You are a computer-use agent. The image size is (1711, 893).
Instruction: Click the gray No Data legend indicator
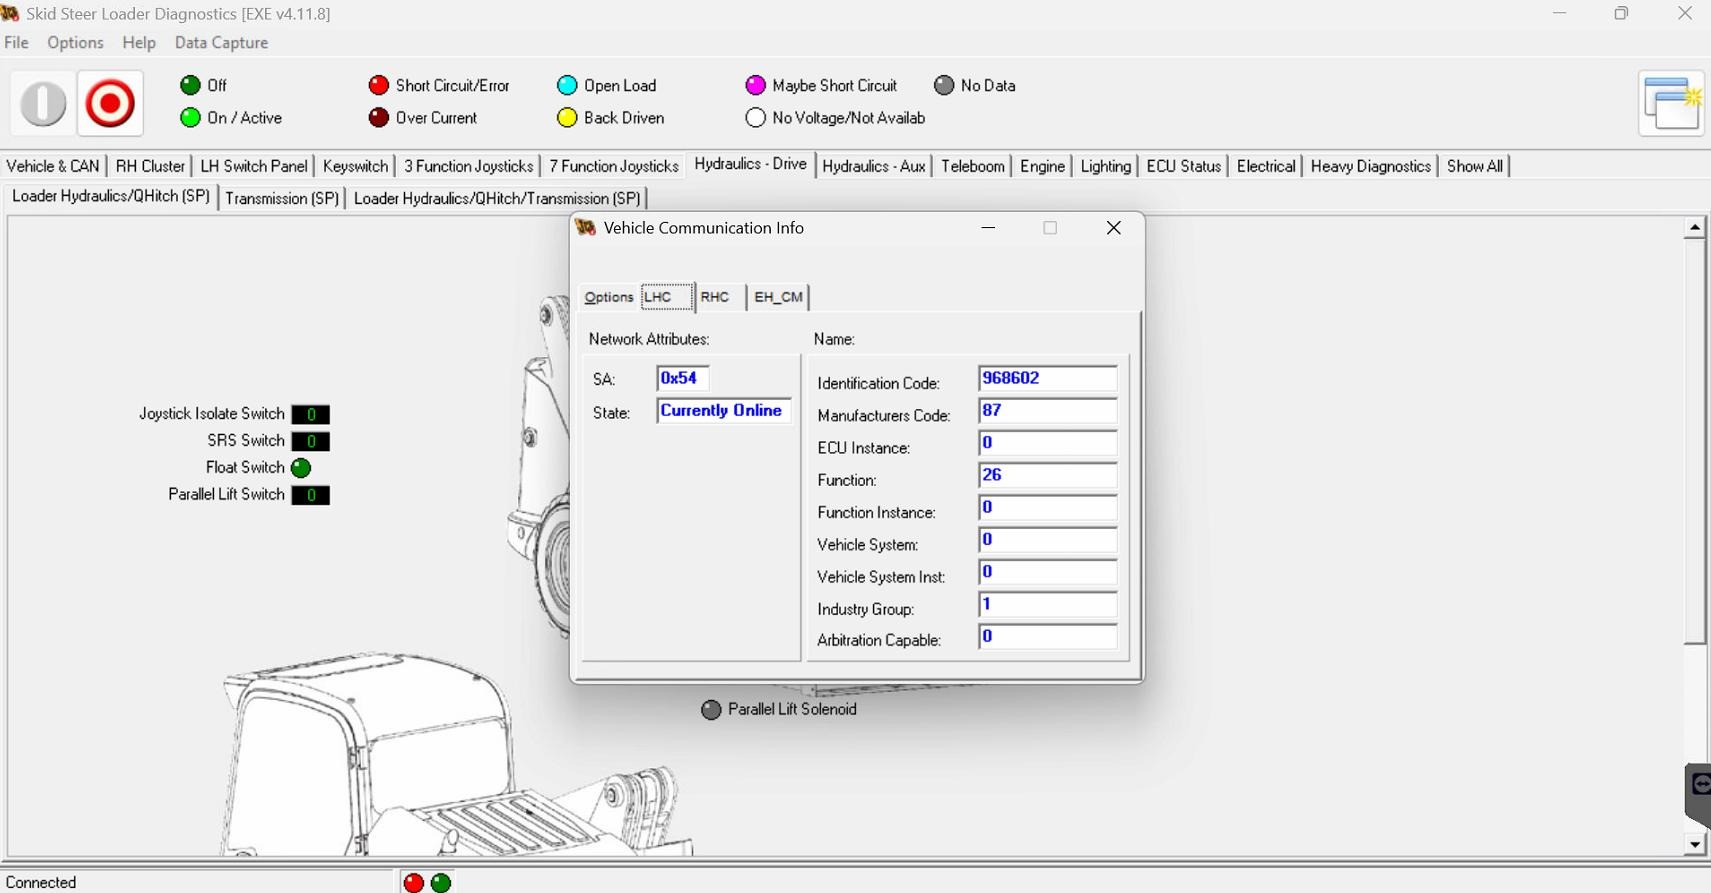click(944, 85)
